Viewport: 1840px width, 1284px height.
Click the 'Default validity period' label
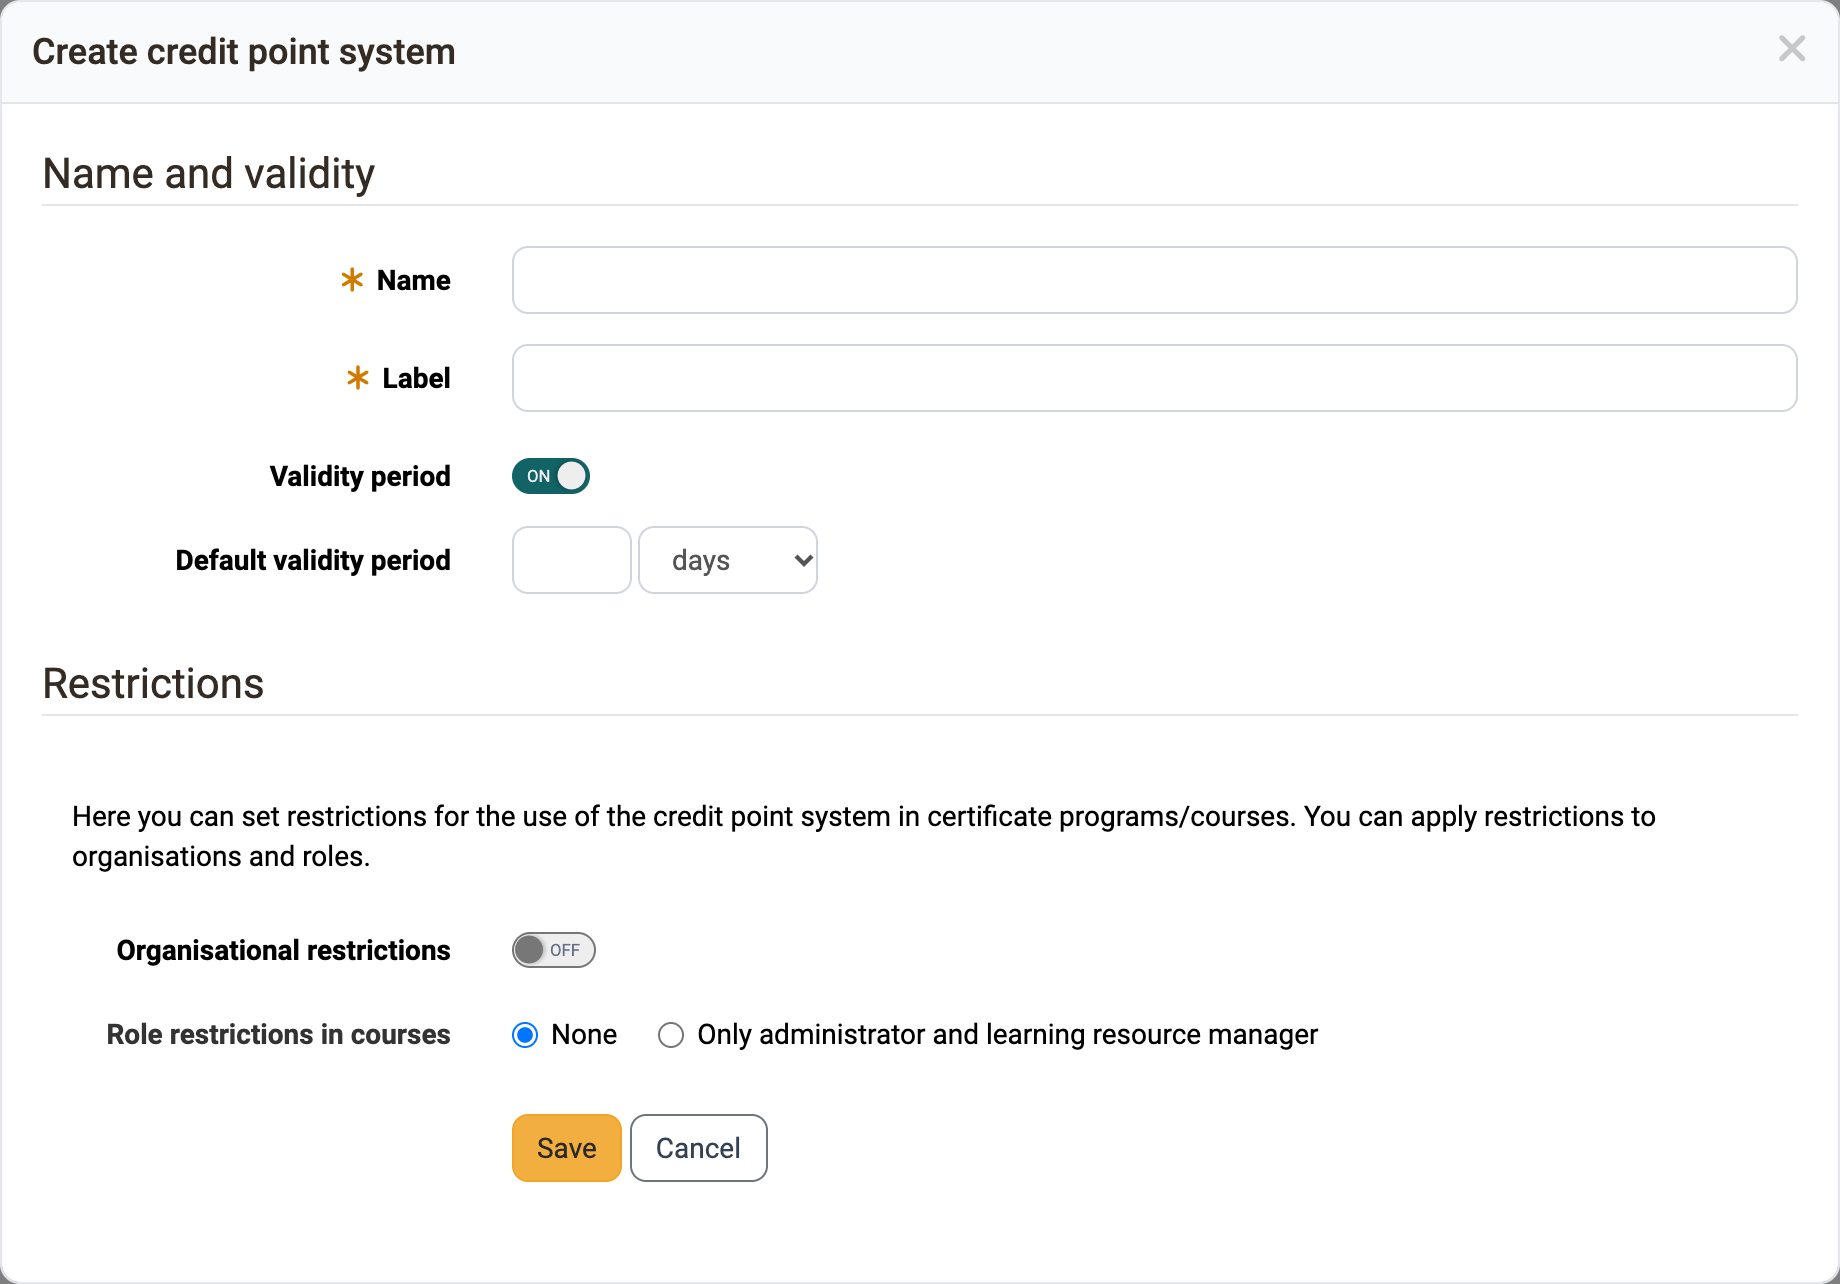(x=313, y=561)
